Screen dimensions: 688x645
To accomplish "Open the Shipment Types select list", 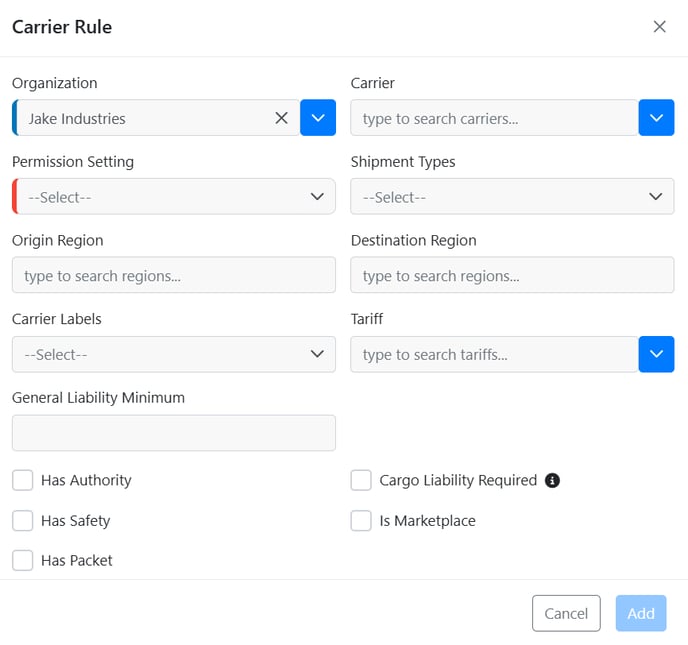I will point(512,197).
